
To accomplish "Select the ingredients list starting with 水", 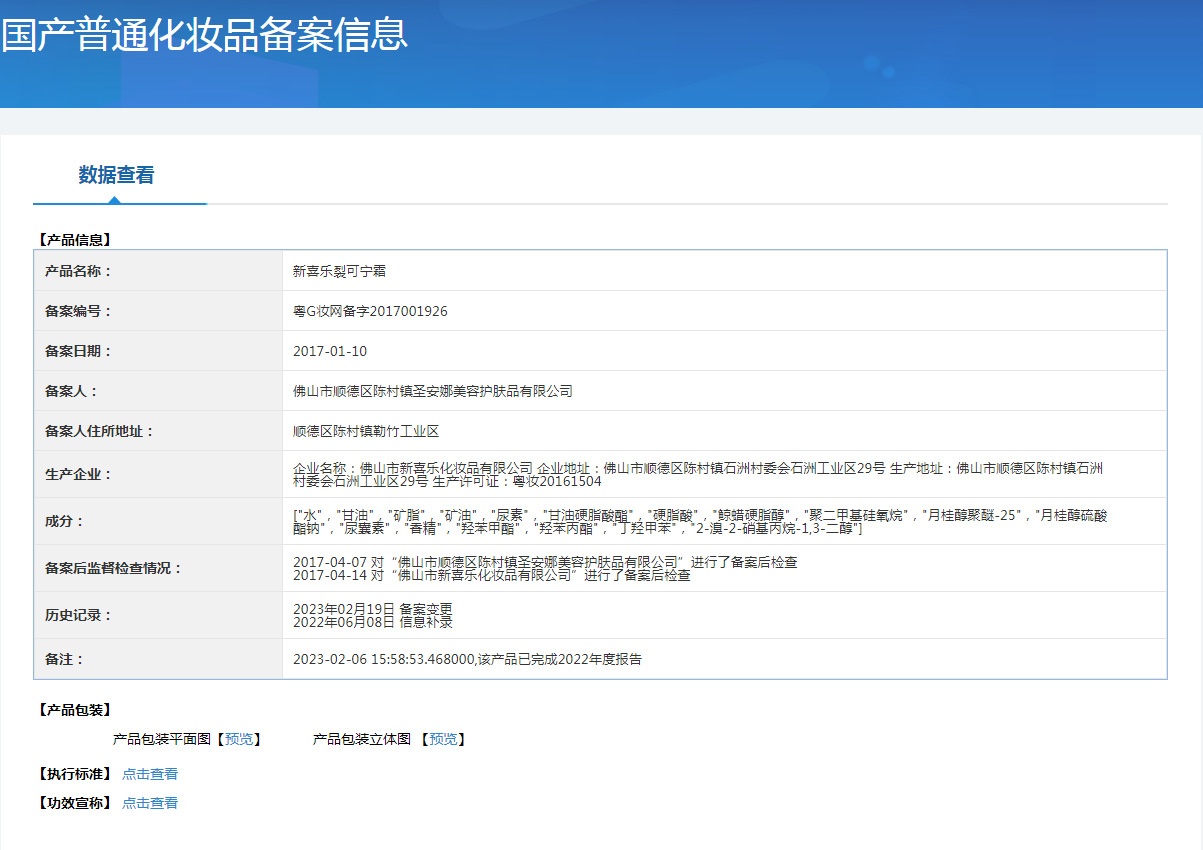I will [x=700, y=521].
